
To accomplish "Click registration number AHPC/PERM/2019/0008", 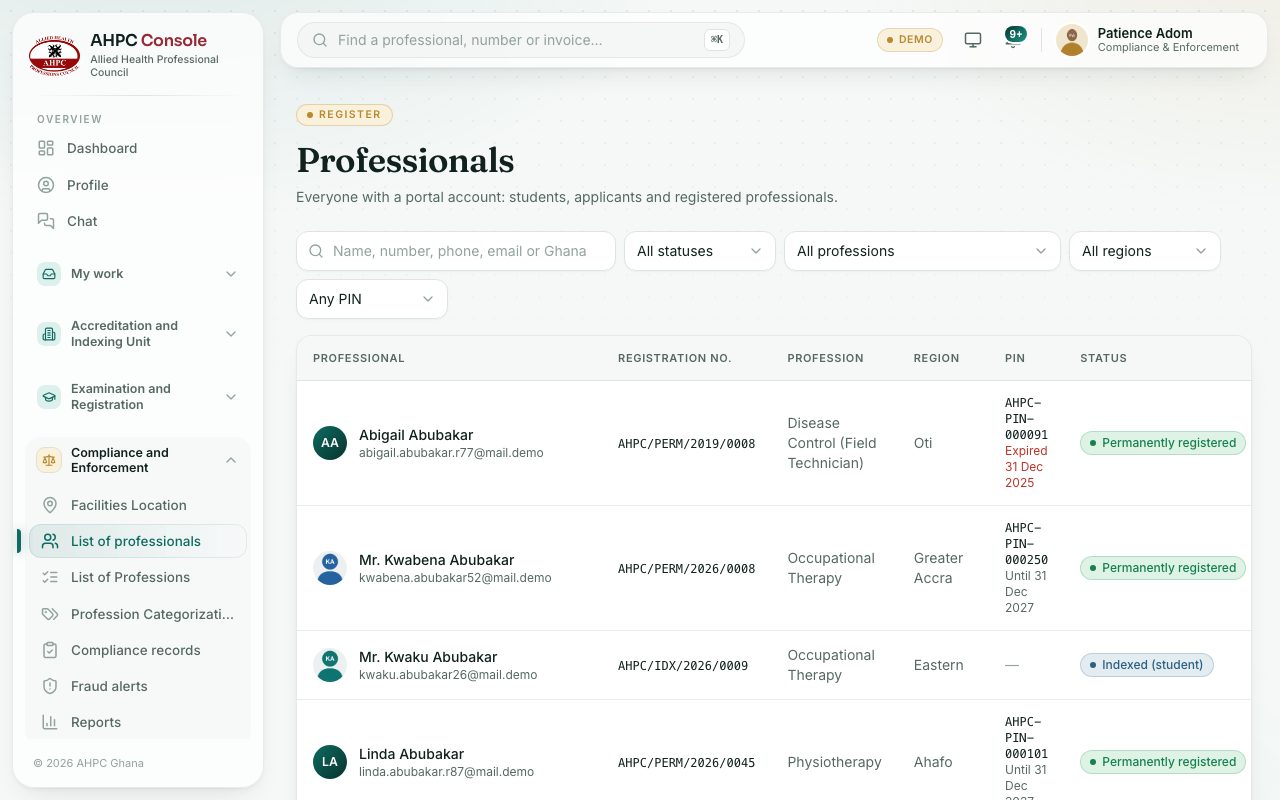I will 687,444.
